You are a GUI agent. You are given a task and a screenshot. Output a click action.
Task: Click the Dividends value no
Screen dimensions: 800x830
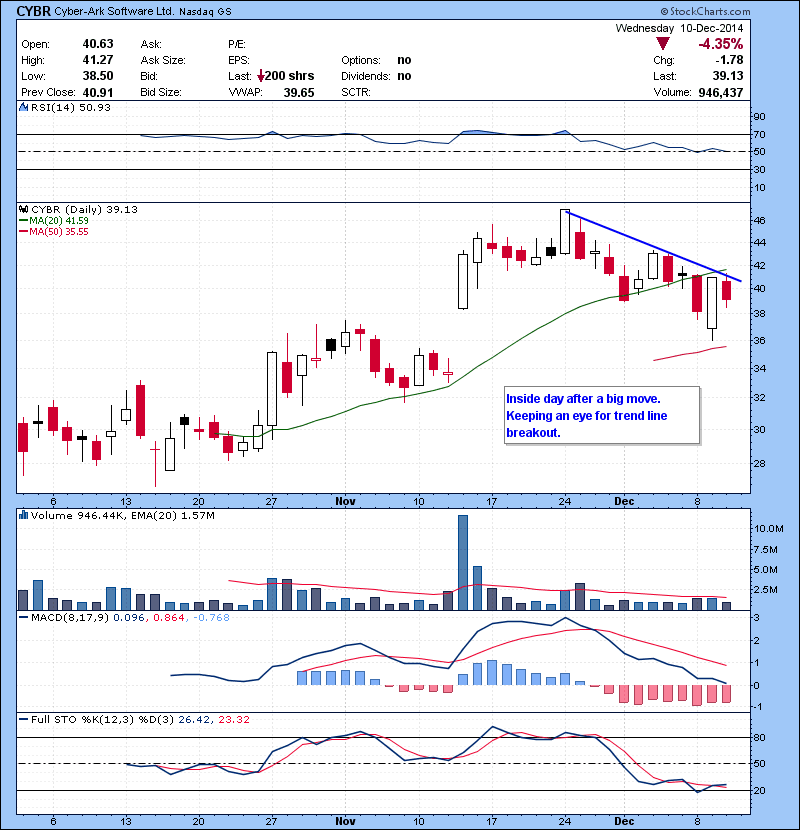tap(404, 76)
